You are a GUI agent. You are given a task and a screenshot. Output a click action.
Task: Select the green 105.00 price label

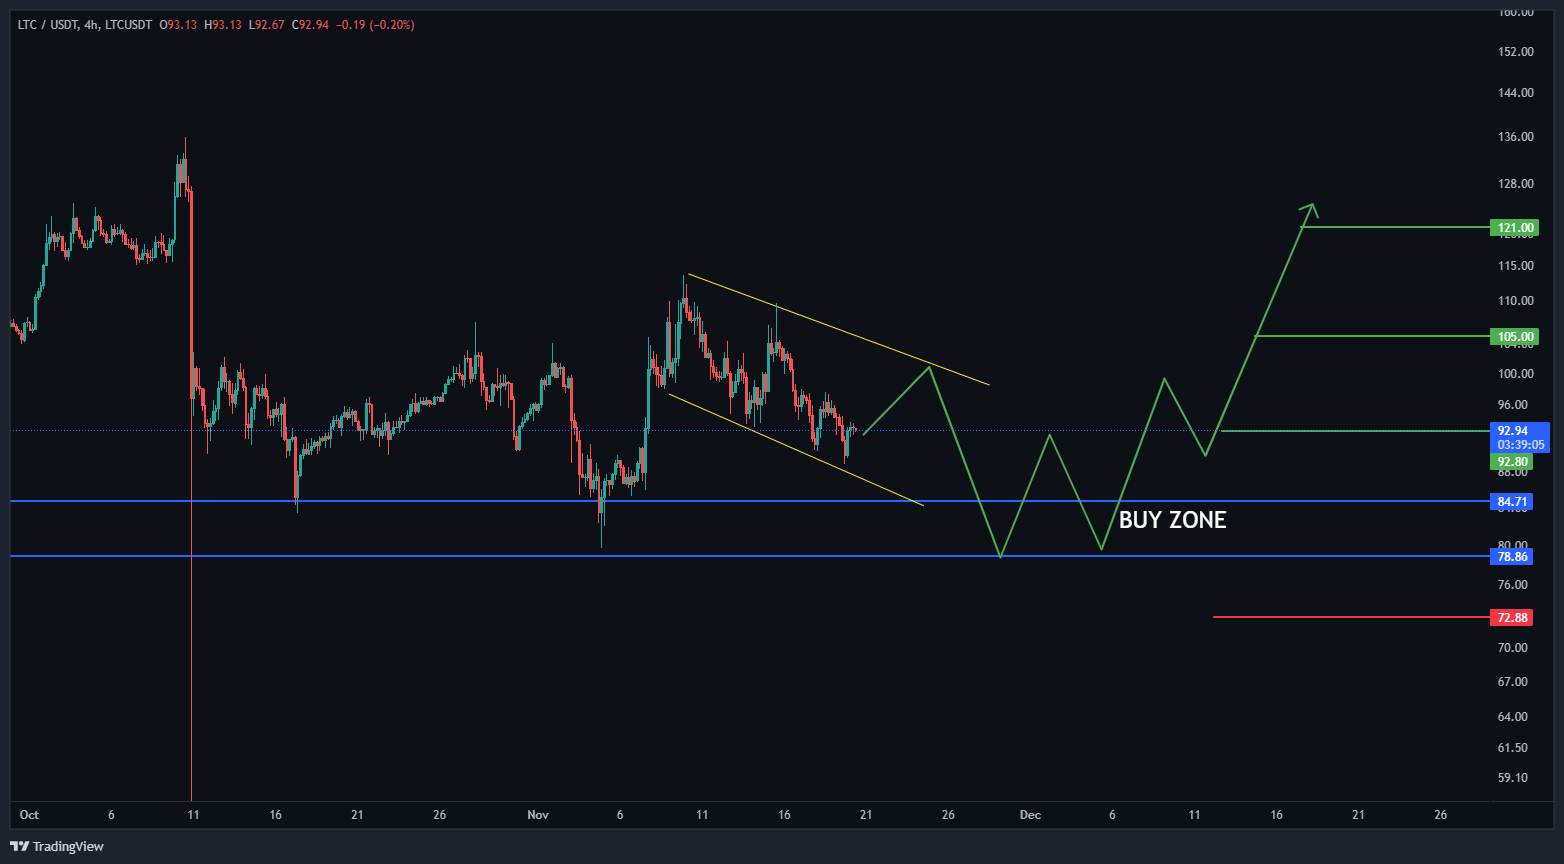click(x=1514, y=337)
